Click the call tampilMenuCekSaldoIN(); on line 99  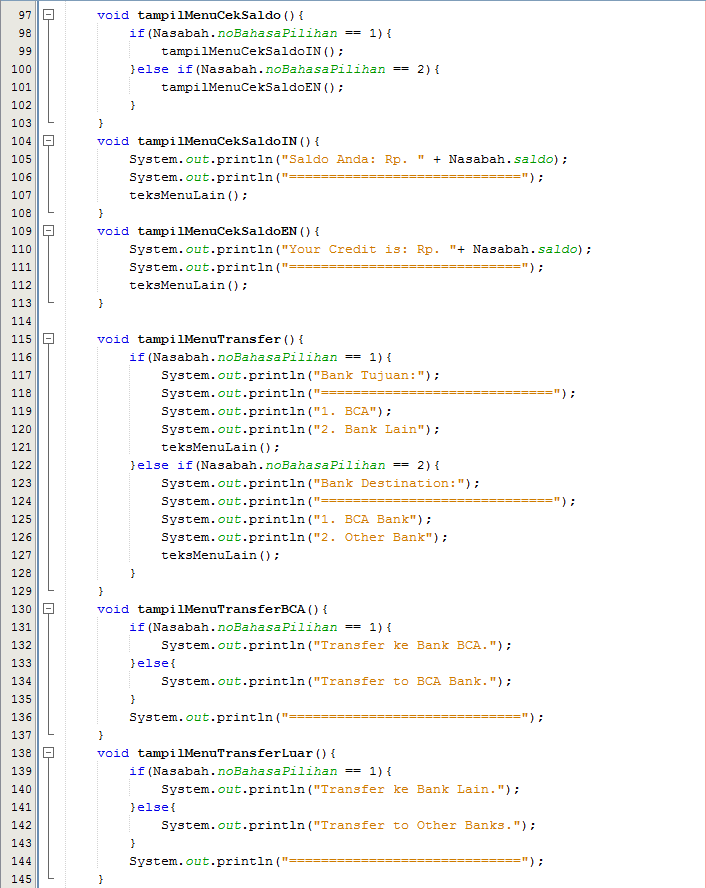pos(253,52)
